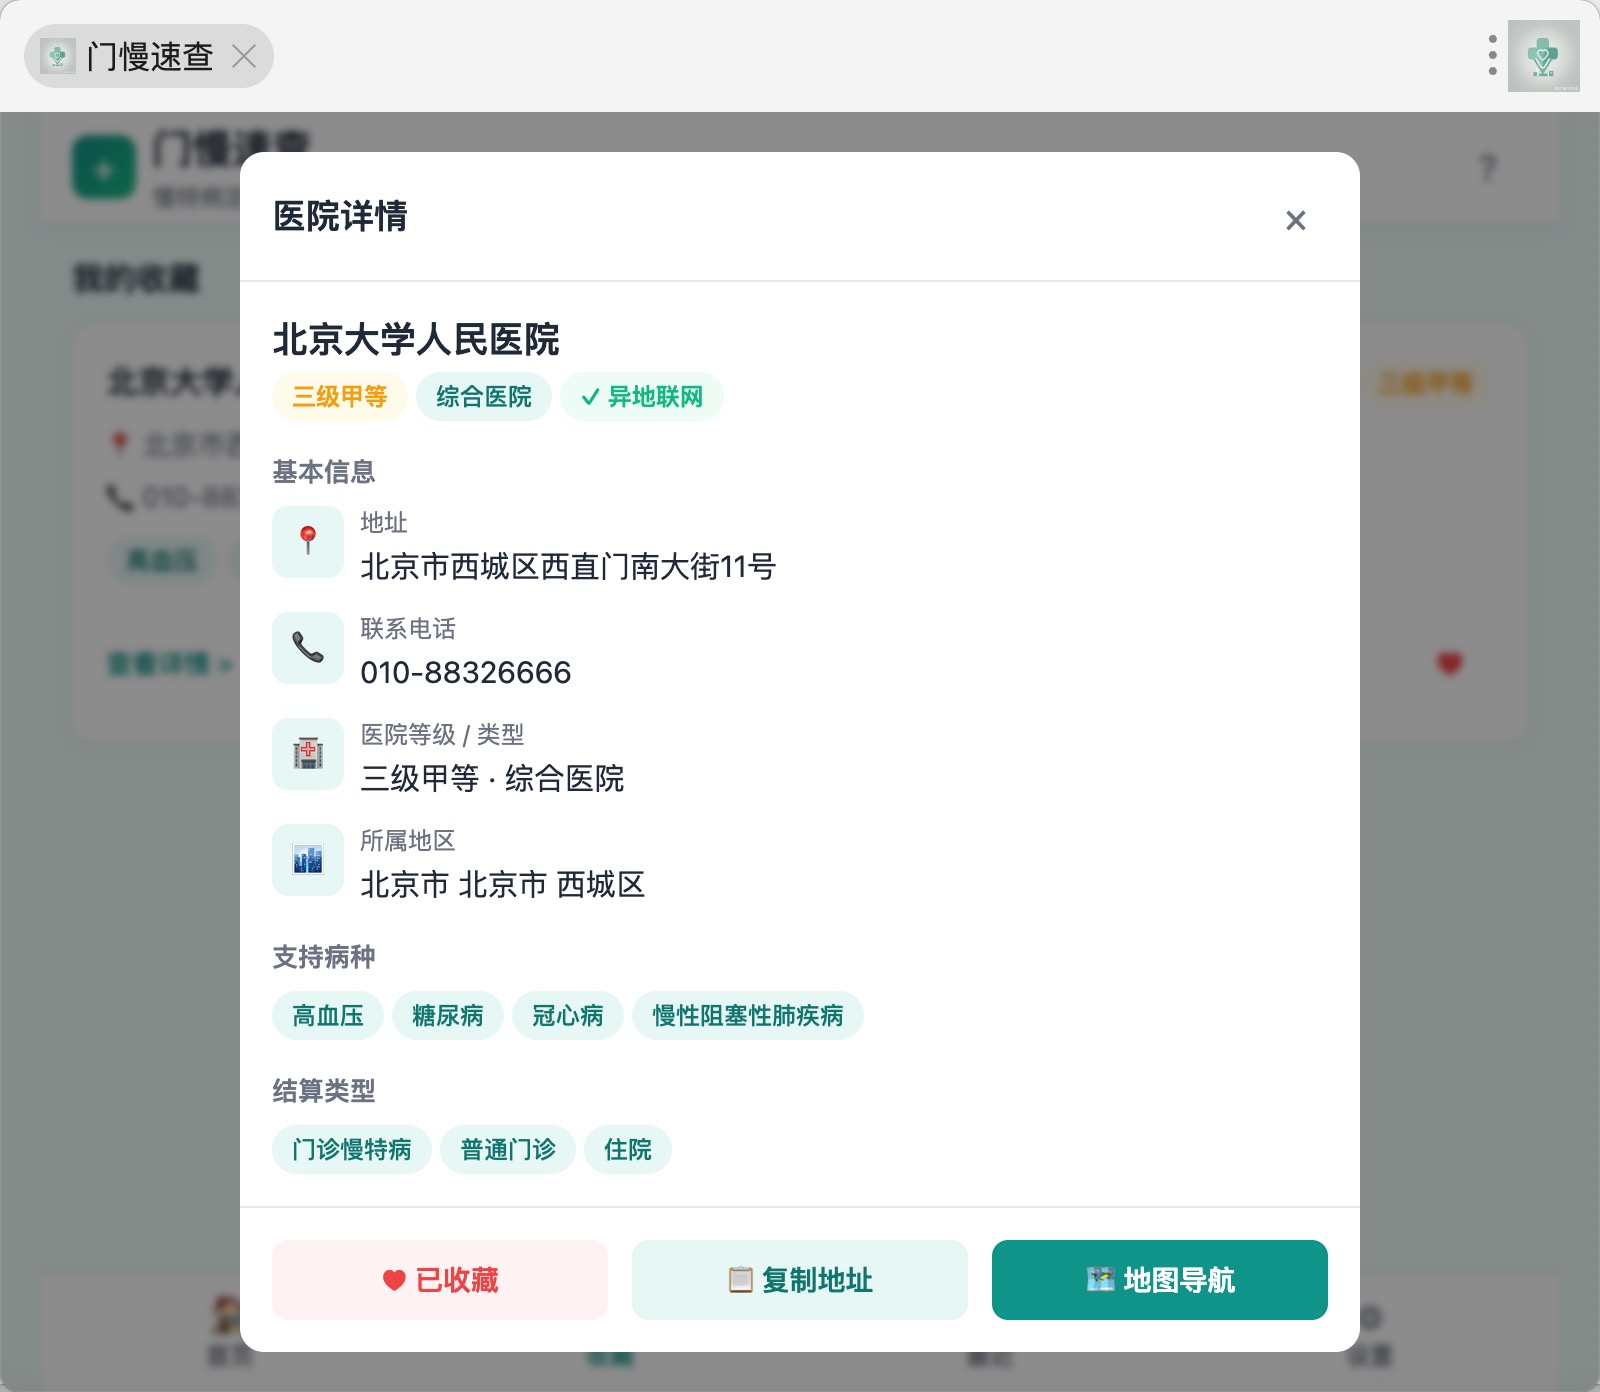Click the hospital name 北京大学人民医院

click(416, 340)
